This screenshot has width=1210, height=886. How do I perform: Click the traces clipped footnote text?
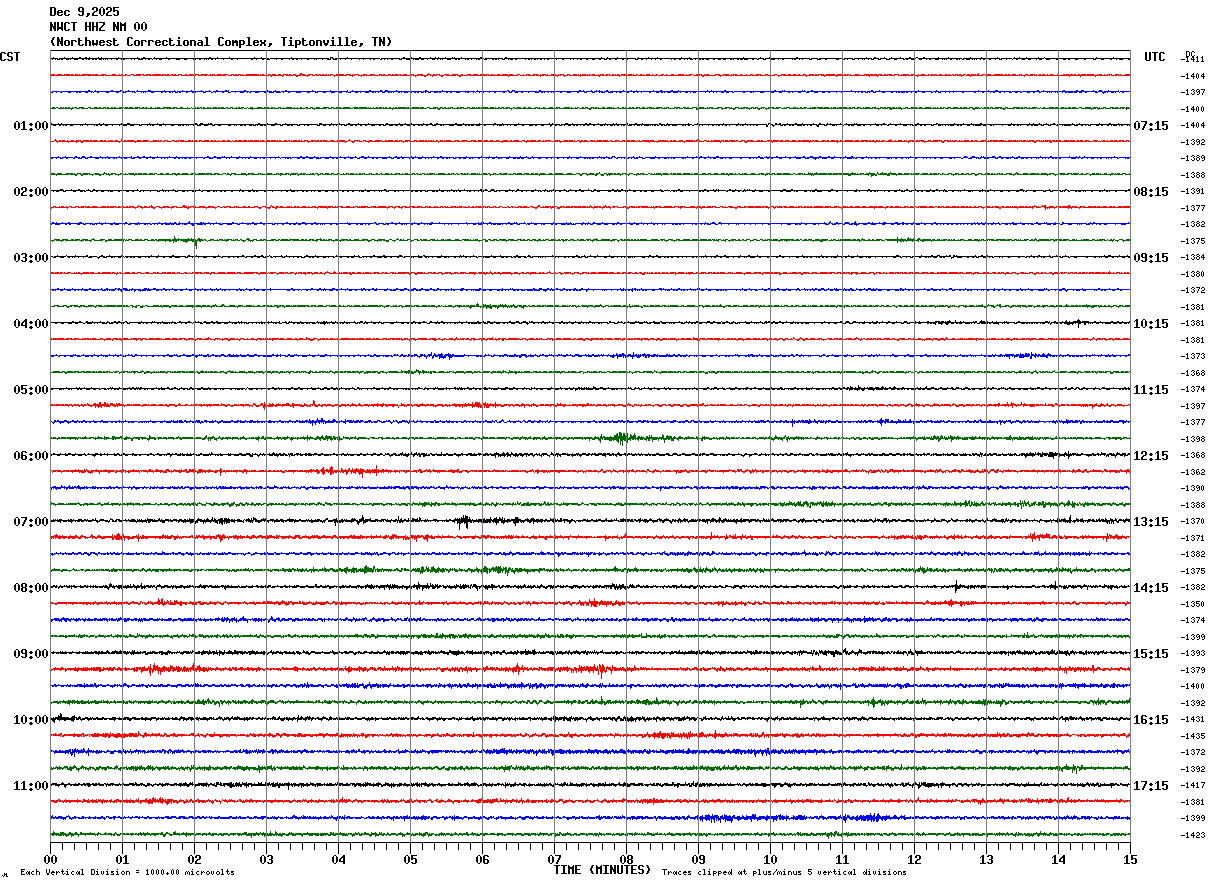(x=784, y=873)
